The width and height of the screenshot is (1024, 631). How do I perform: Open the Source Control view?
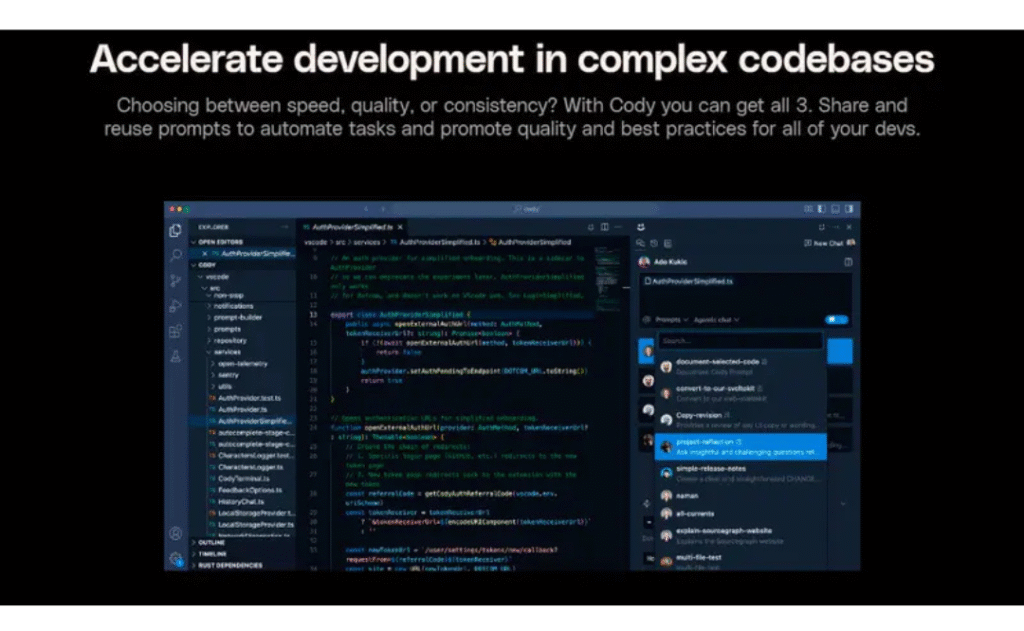coord(175,281)
